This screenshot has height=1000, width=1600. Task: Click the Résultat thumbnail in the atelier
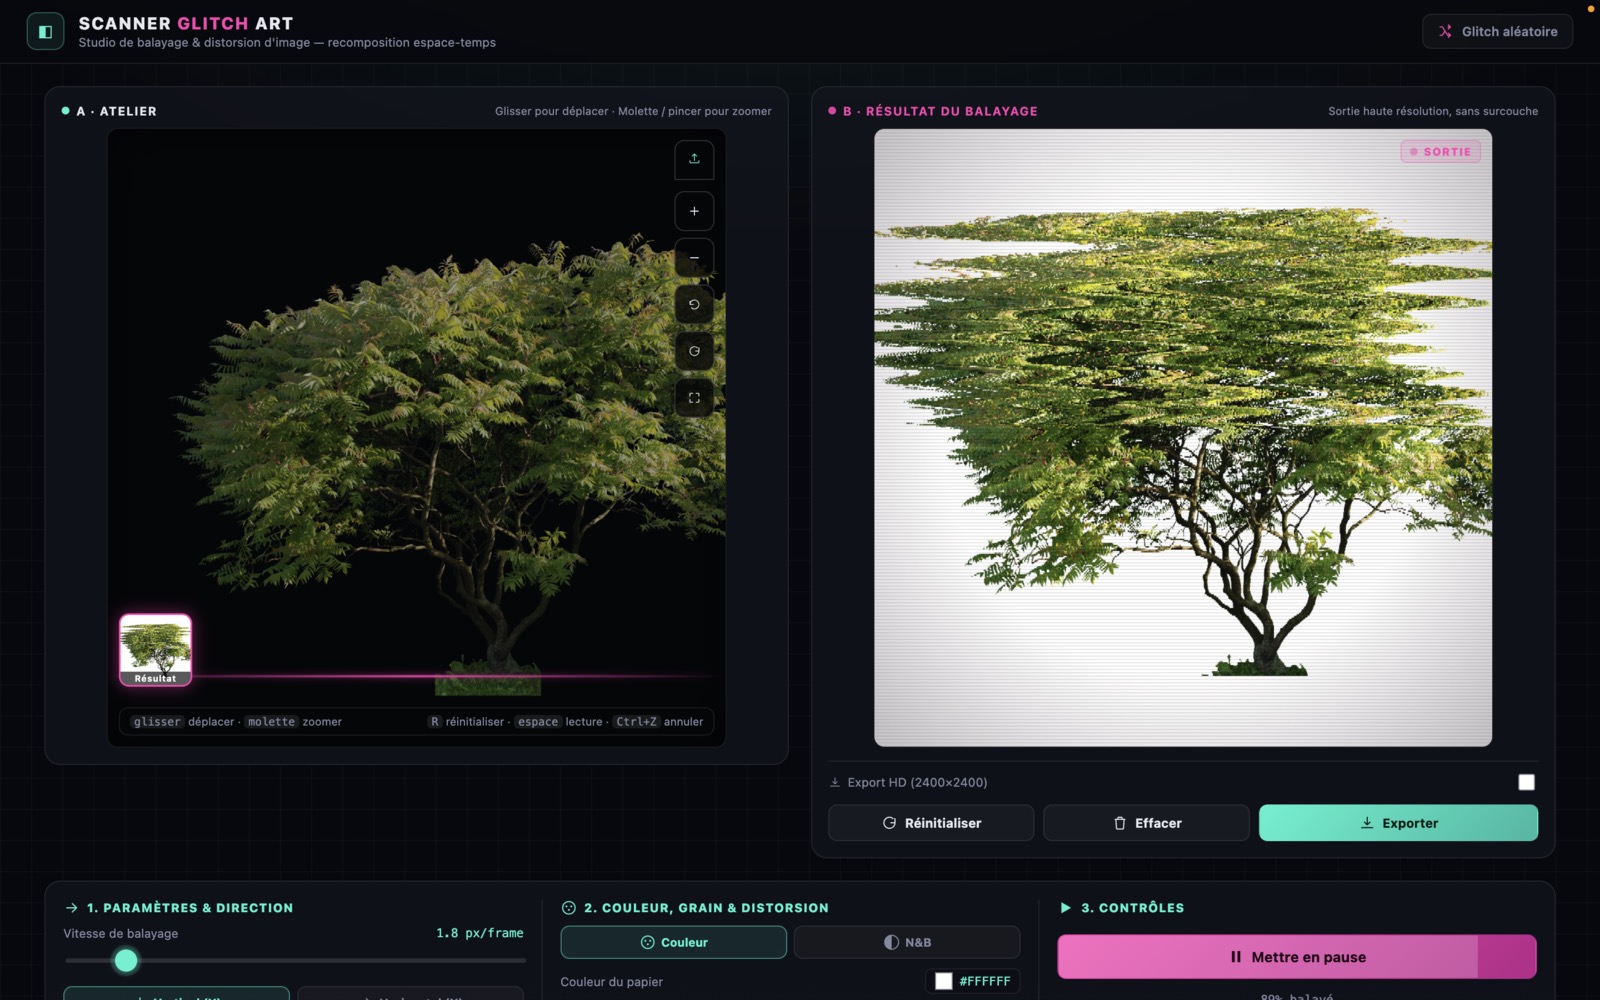click(155, 649)
